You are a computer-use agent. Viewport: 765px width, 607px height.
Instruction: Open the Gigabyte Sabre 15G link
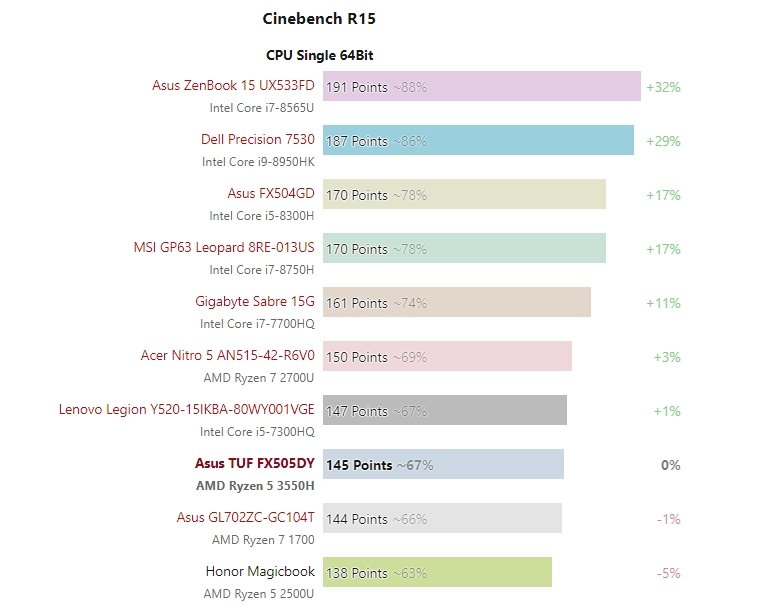coord(254,301)
